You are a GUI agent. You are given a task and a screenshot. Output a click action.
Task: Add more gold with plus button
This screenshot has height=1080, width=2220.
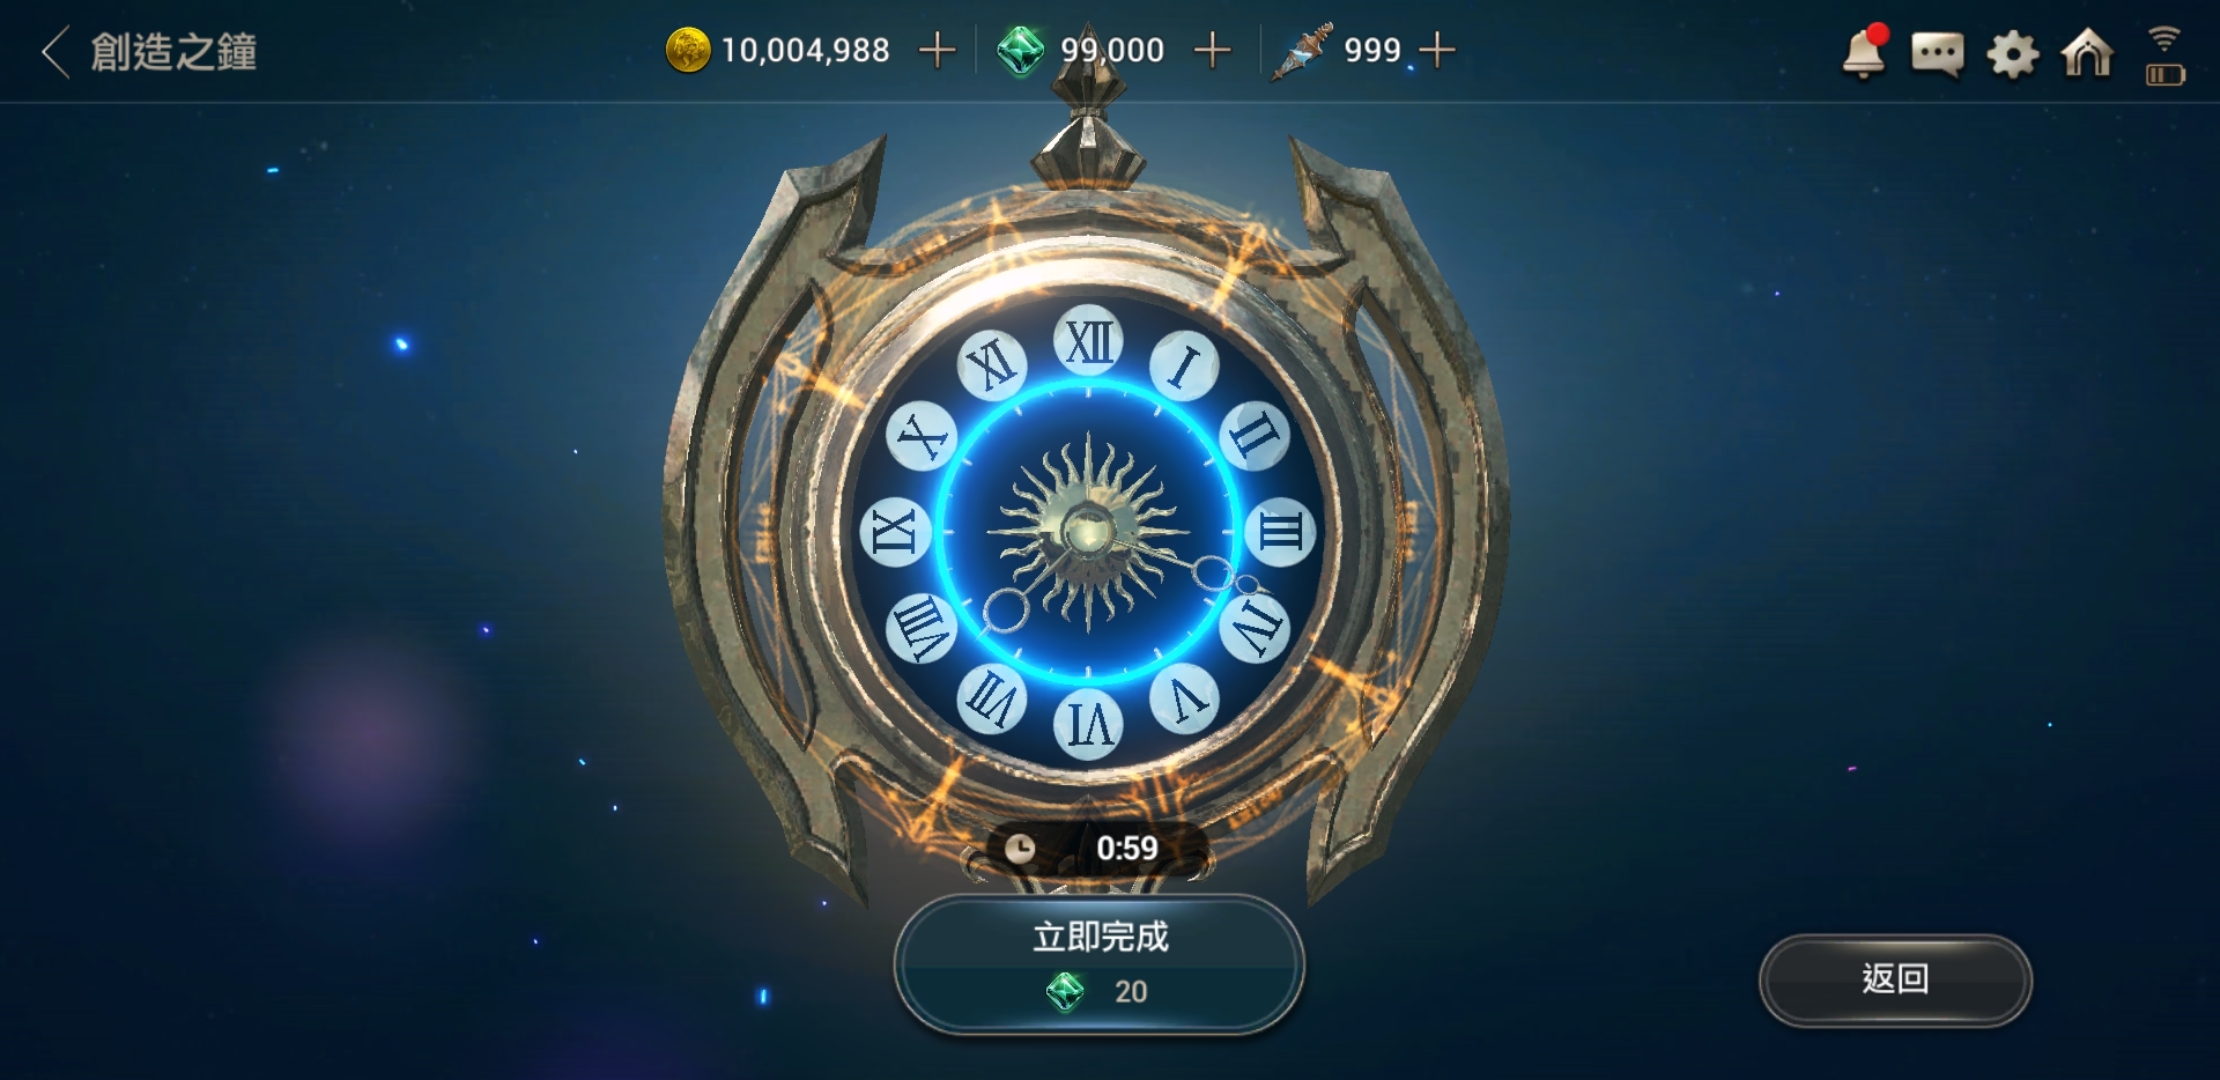coord(937,50)
